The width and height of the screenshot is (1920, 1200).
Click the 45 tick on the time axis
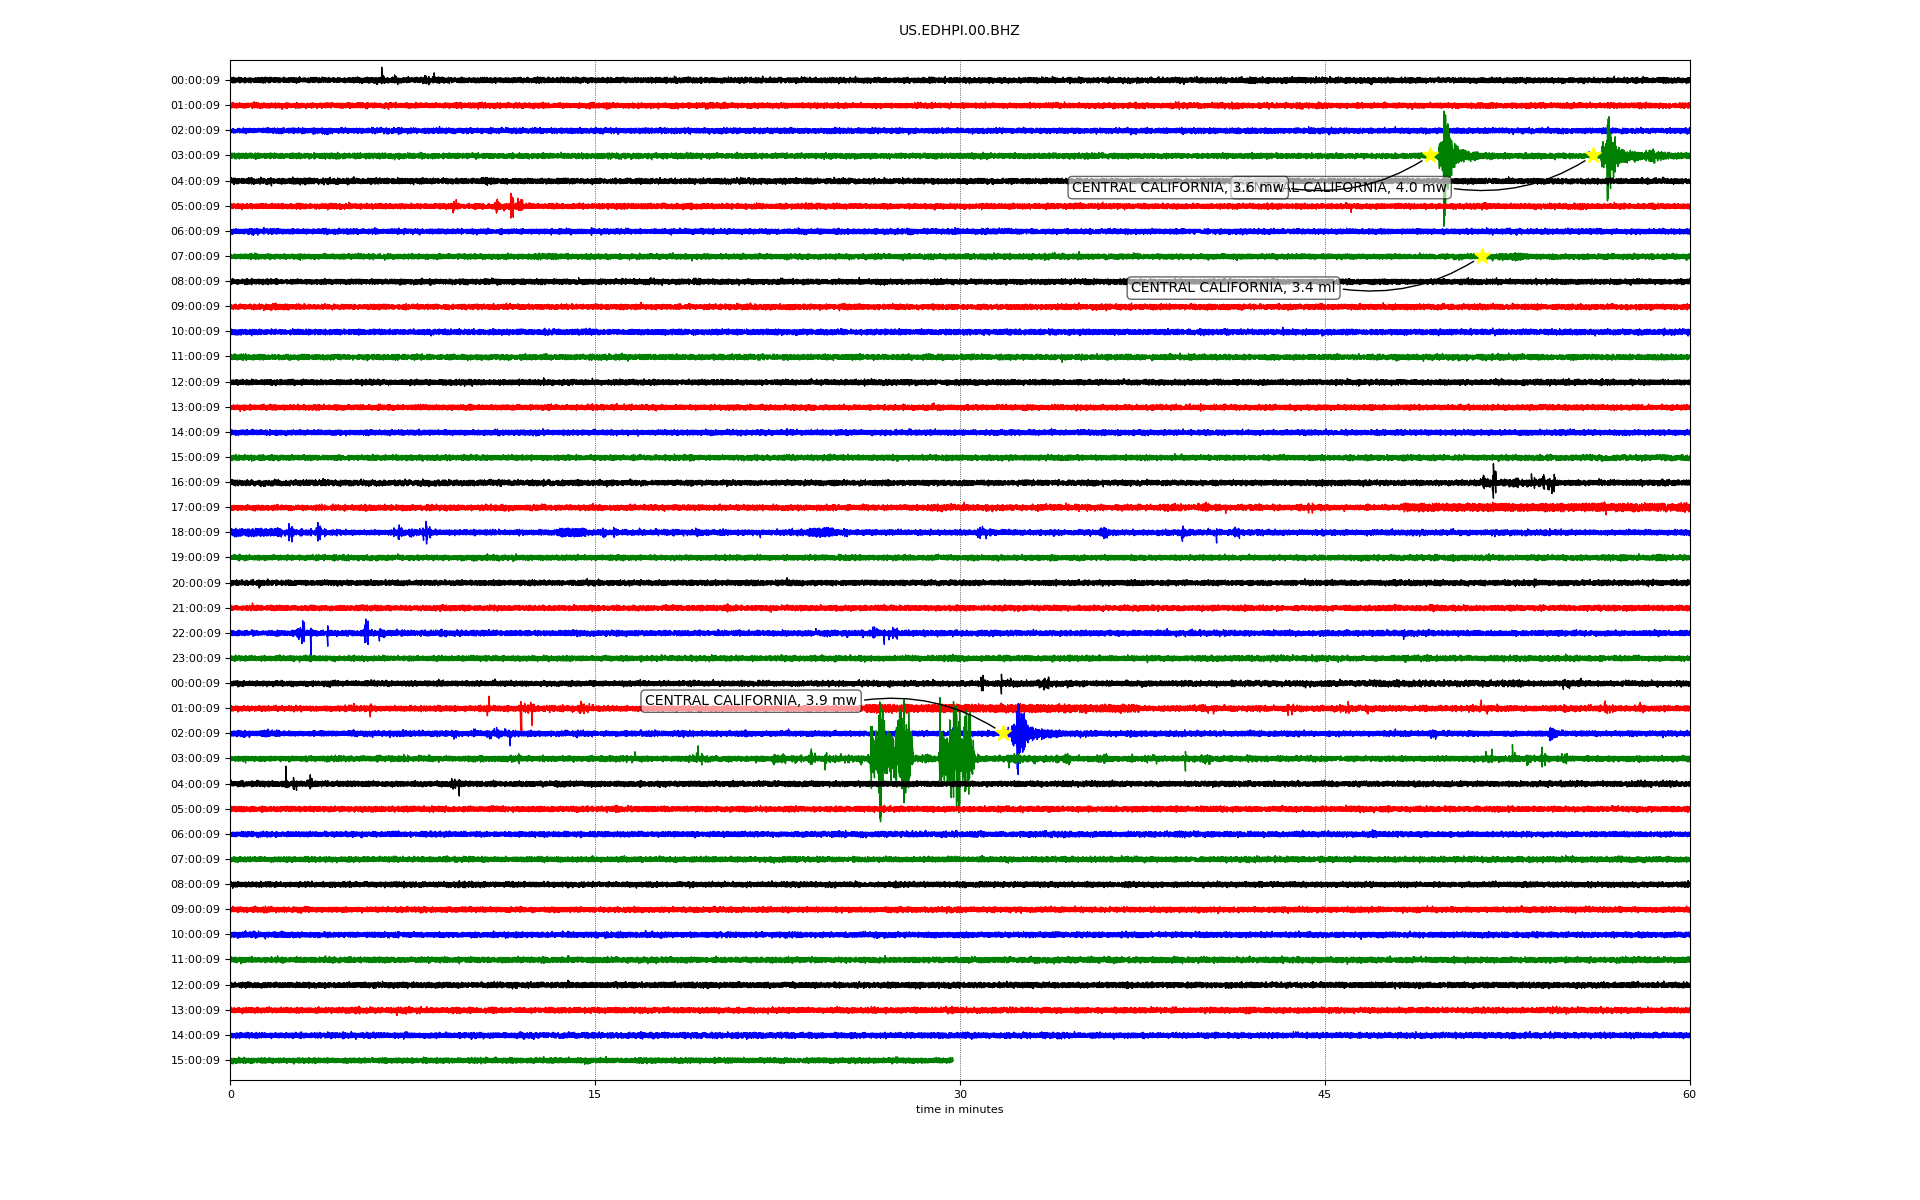point(1325,1094)
